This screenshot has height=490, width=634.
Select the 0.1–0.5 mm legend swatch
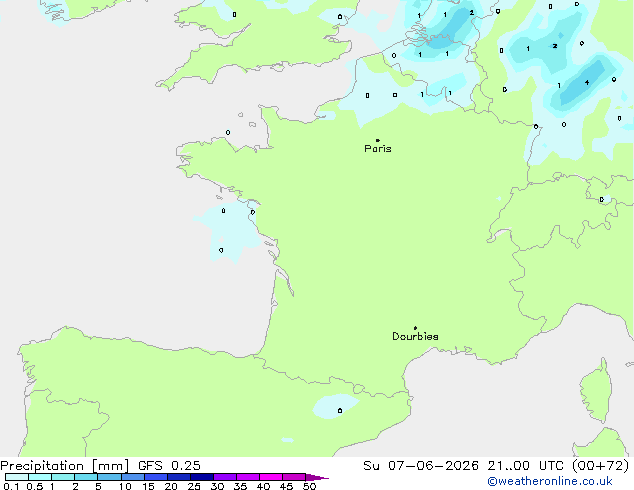17,477
